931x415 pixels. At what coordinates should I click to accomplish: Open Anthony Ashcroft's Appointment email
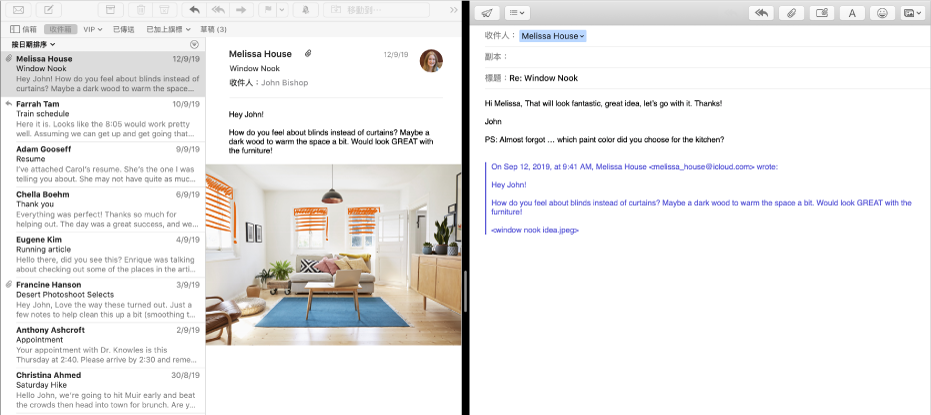tap(103, 345)
